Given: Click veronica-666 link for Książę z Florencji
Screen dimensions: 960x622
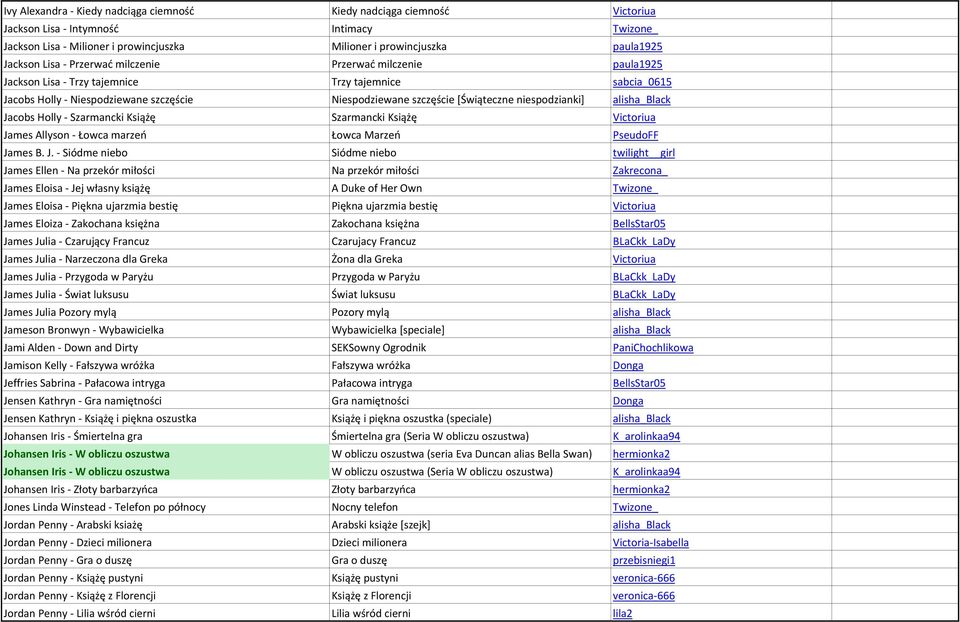Looking at the screenshot, I should click(643, 597).
